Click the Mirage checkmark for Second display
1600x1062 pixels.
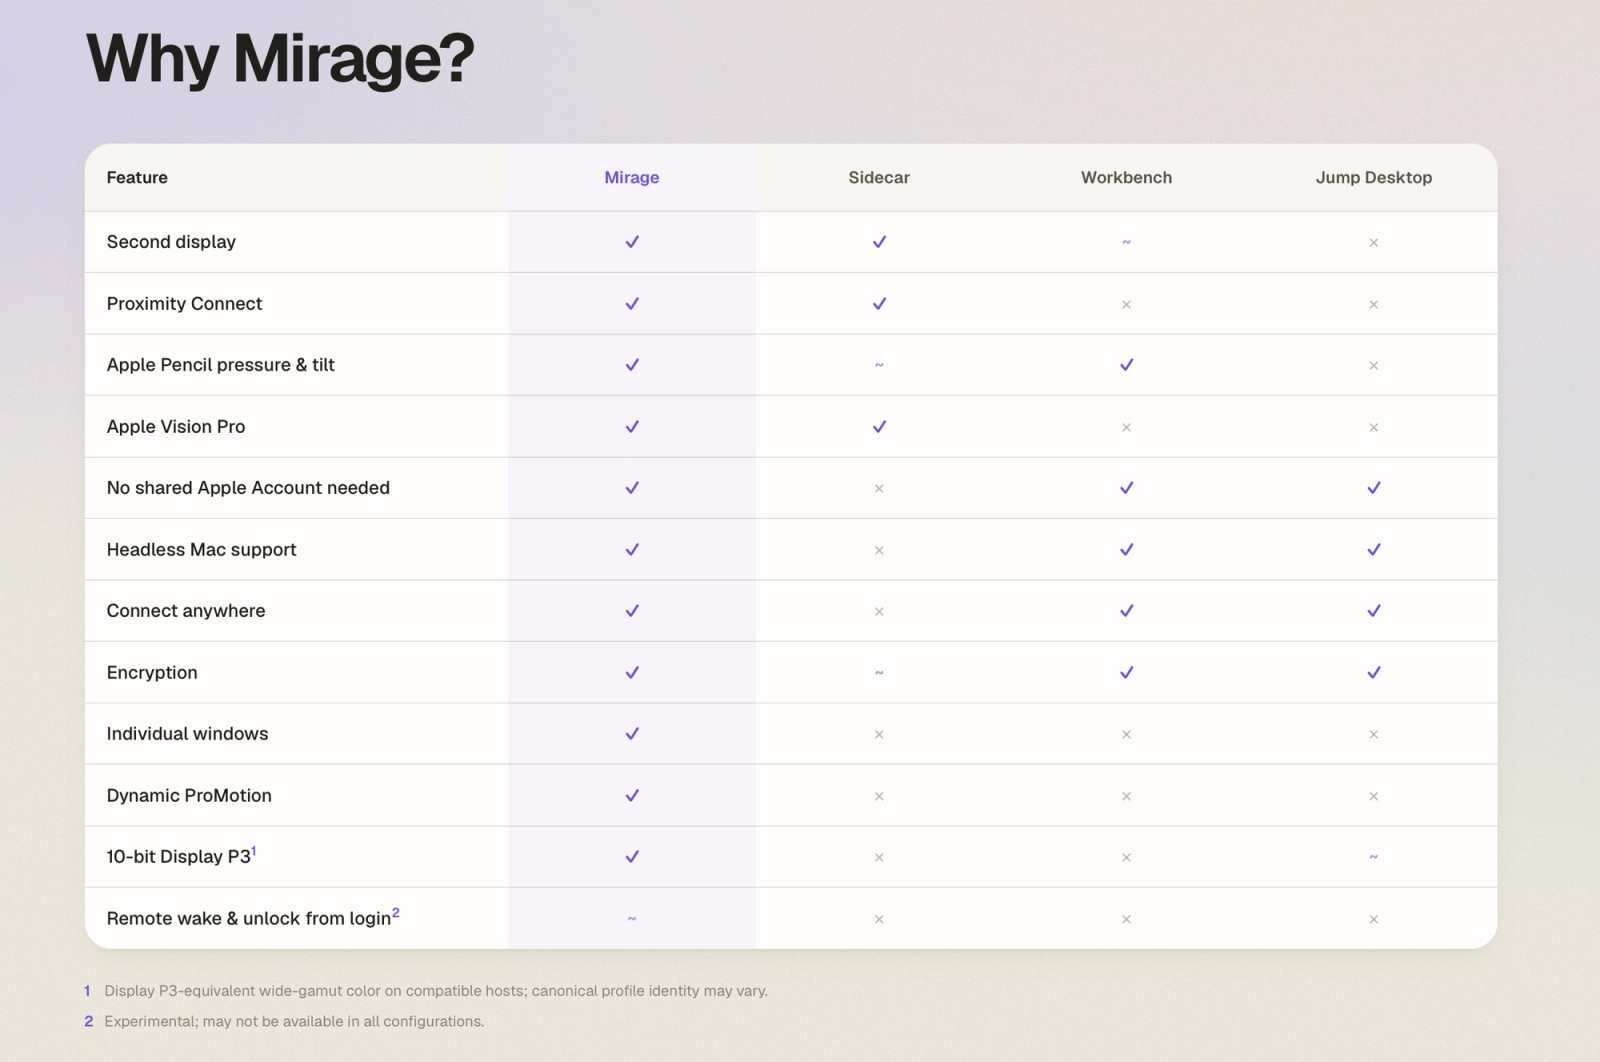632,242
